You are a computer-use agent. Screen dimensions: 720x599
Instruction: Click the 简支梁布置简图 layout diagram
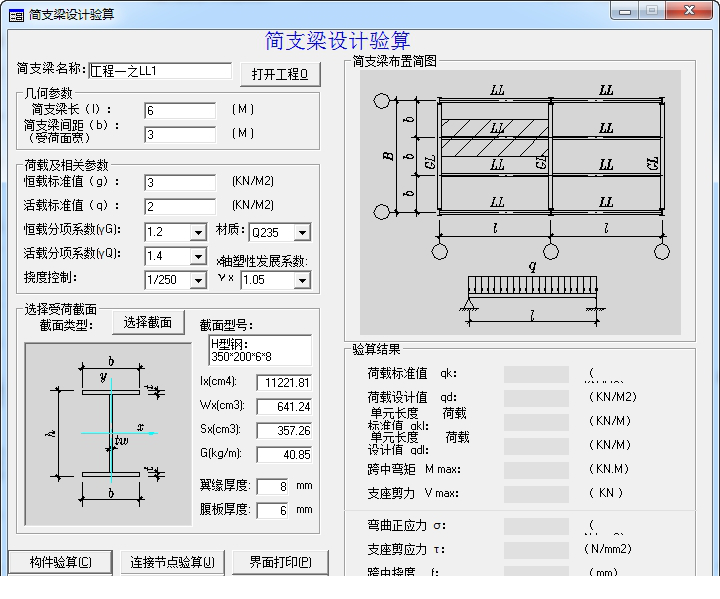(x=520, y=203)
